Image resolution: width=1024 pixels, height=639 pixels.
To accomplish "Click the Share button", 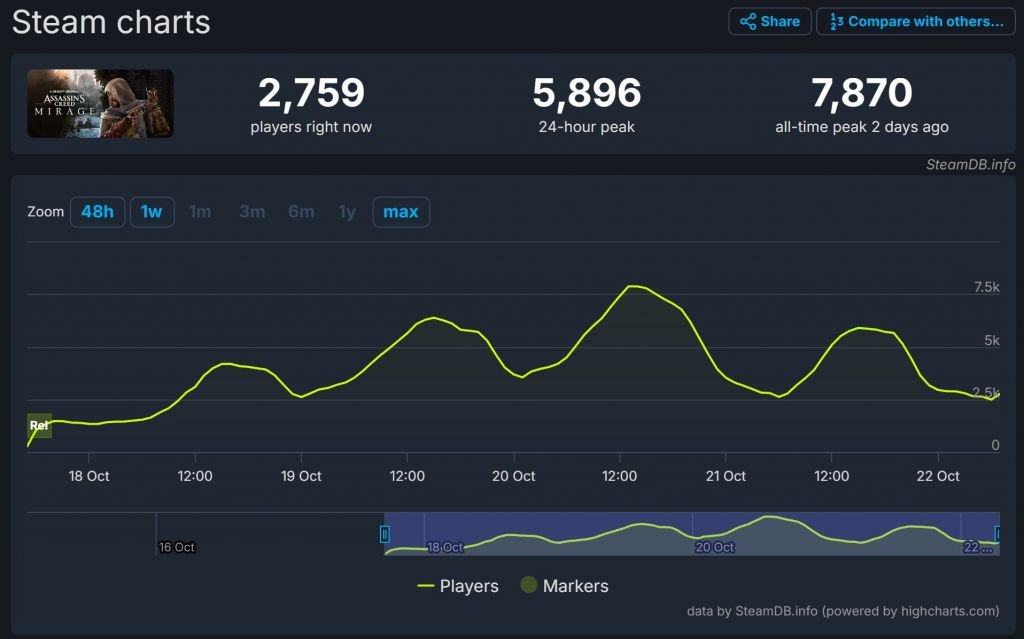I will [769, 22].
